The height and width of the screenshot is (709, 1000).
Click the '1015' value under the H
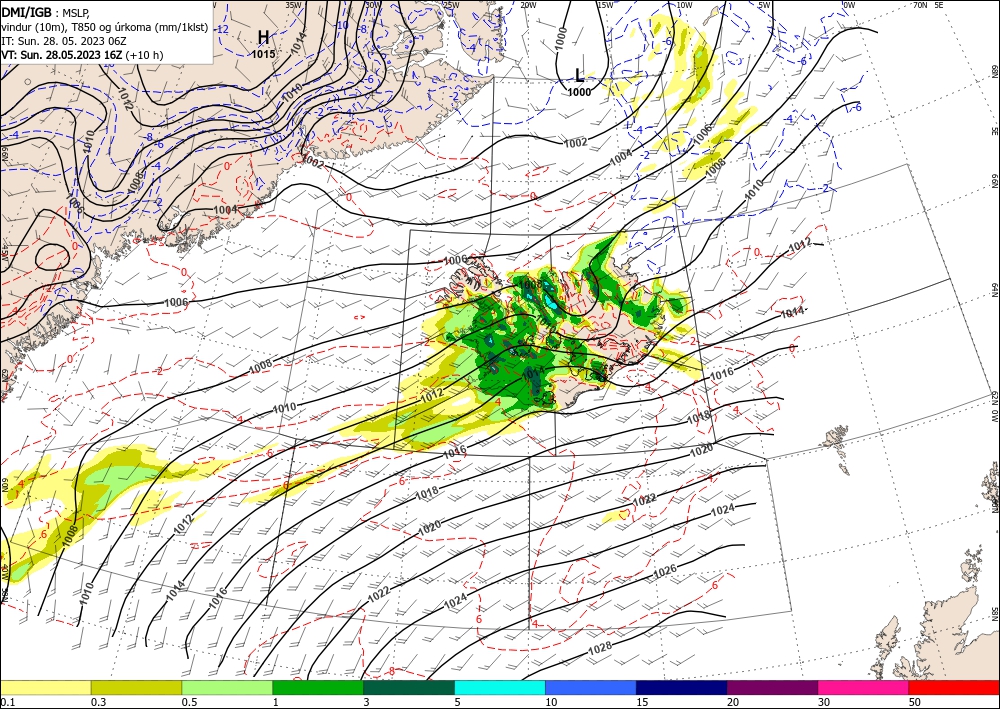pos(263,54)
